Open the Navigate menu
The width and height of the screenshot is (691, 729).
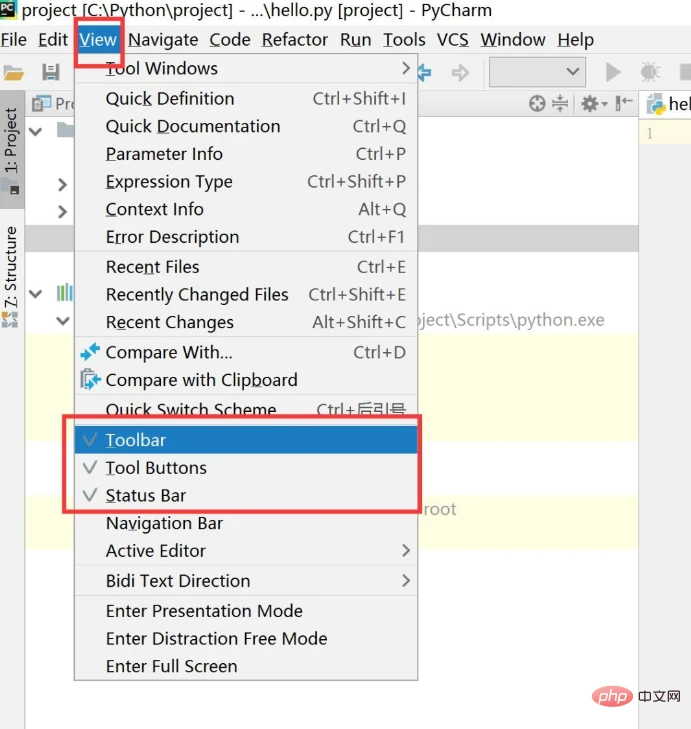click(x=163, y=40)
